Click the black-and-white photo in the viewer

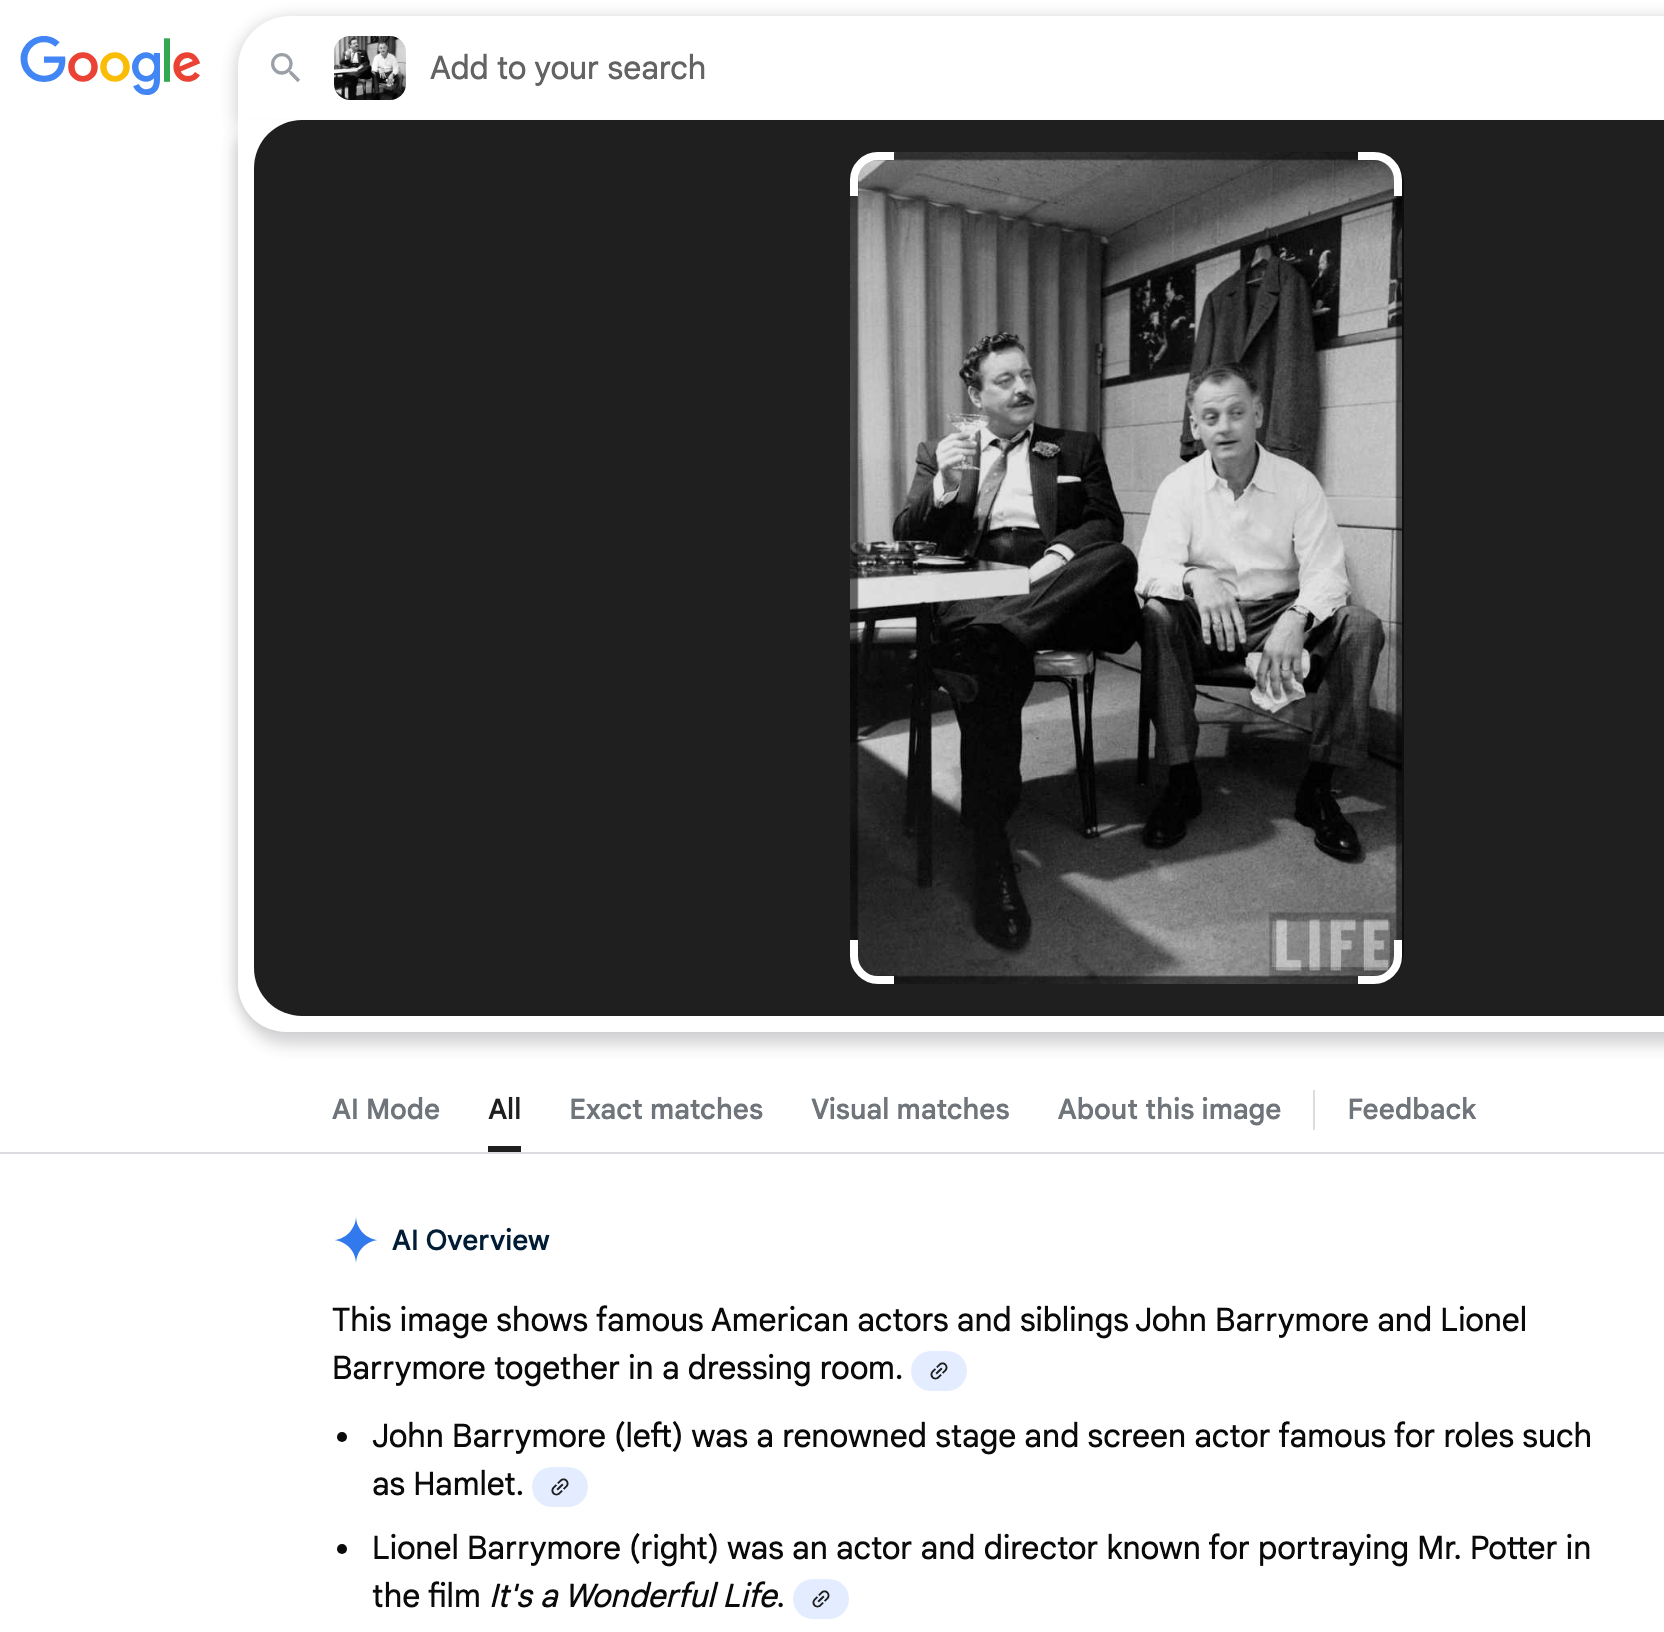[1125, 568]
